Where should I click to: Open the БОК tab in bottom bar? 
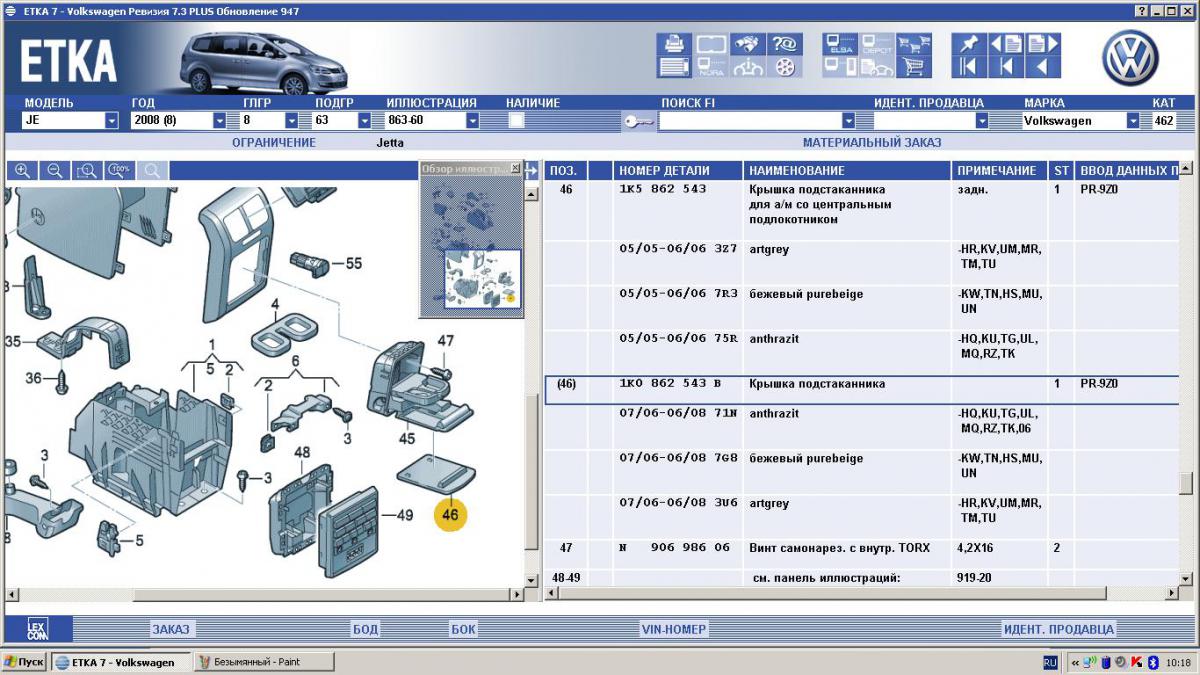coord(463,629)
